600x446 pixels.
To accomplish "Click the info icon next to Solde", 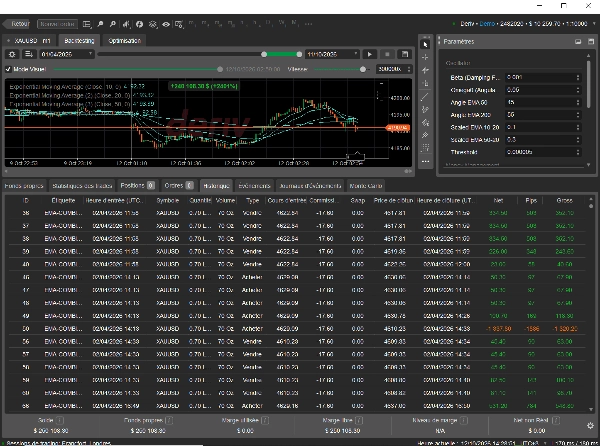I will pyautogui.click(x=60, y=420).
